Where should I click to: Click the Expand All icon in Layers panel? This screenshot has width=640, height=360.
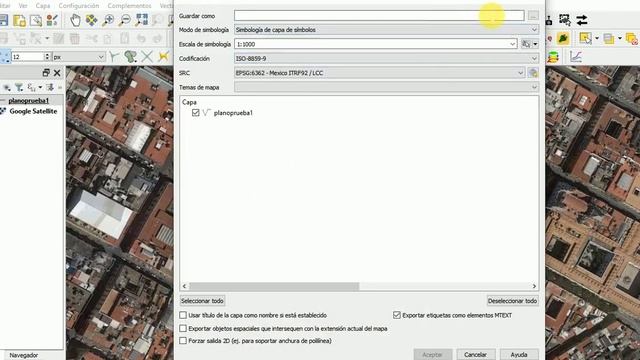point(50,87)
